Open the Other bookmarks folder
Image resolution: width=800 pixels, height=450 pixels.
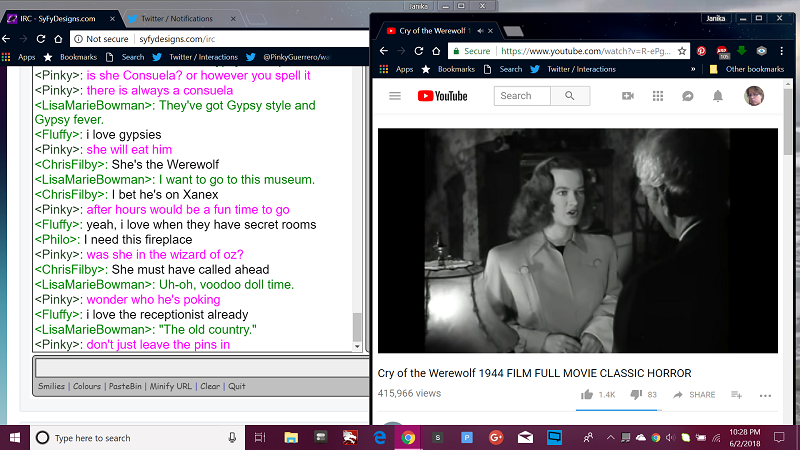tap(747, 69)
